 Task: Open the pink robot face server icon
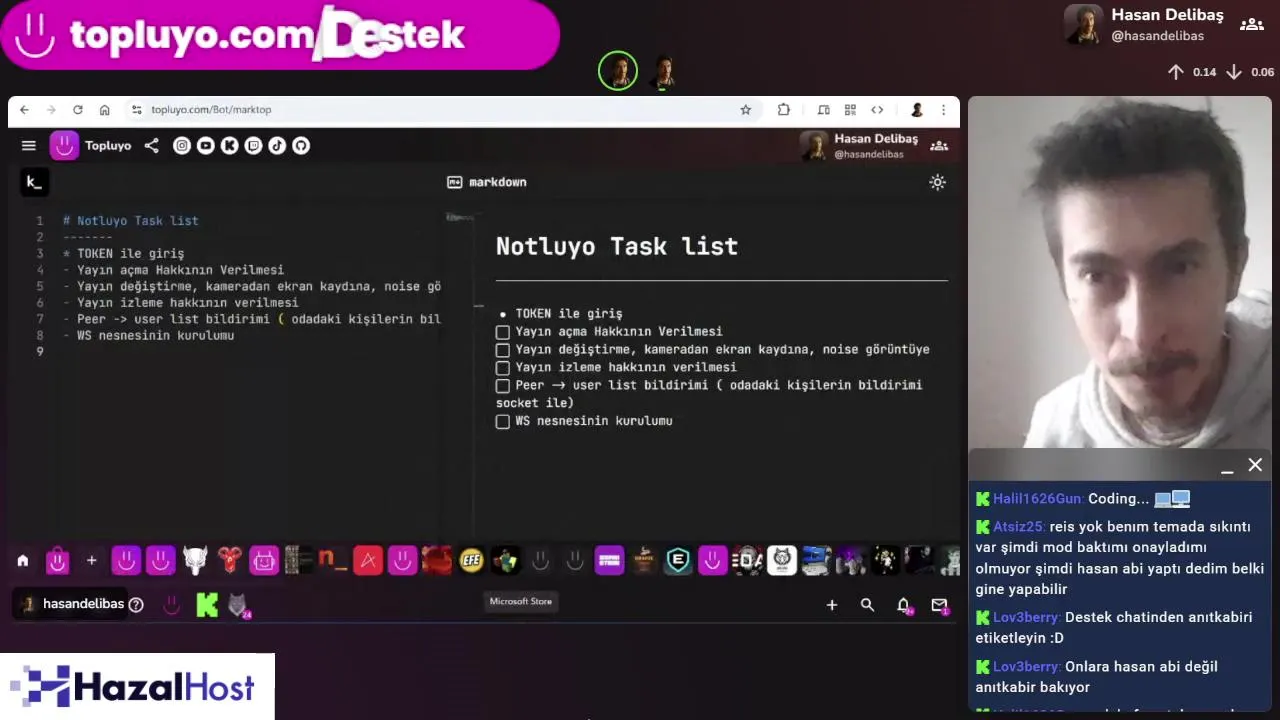[x=264, y=561]
